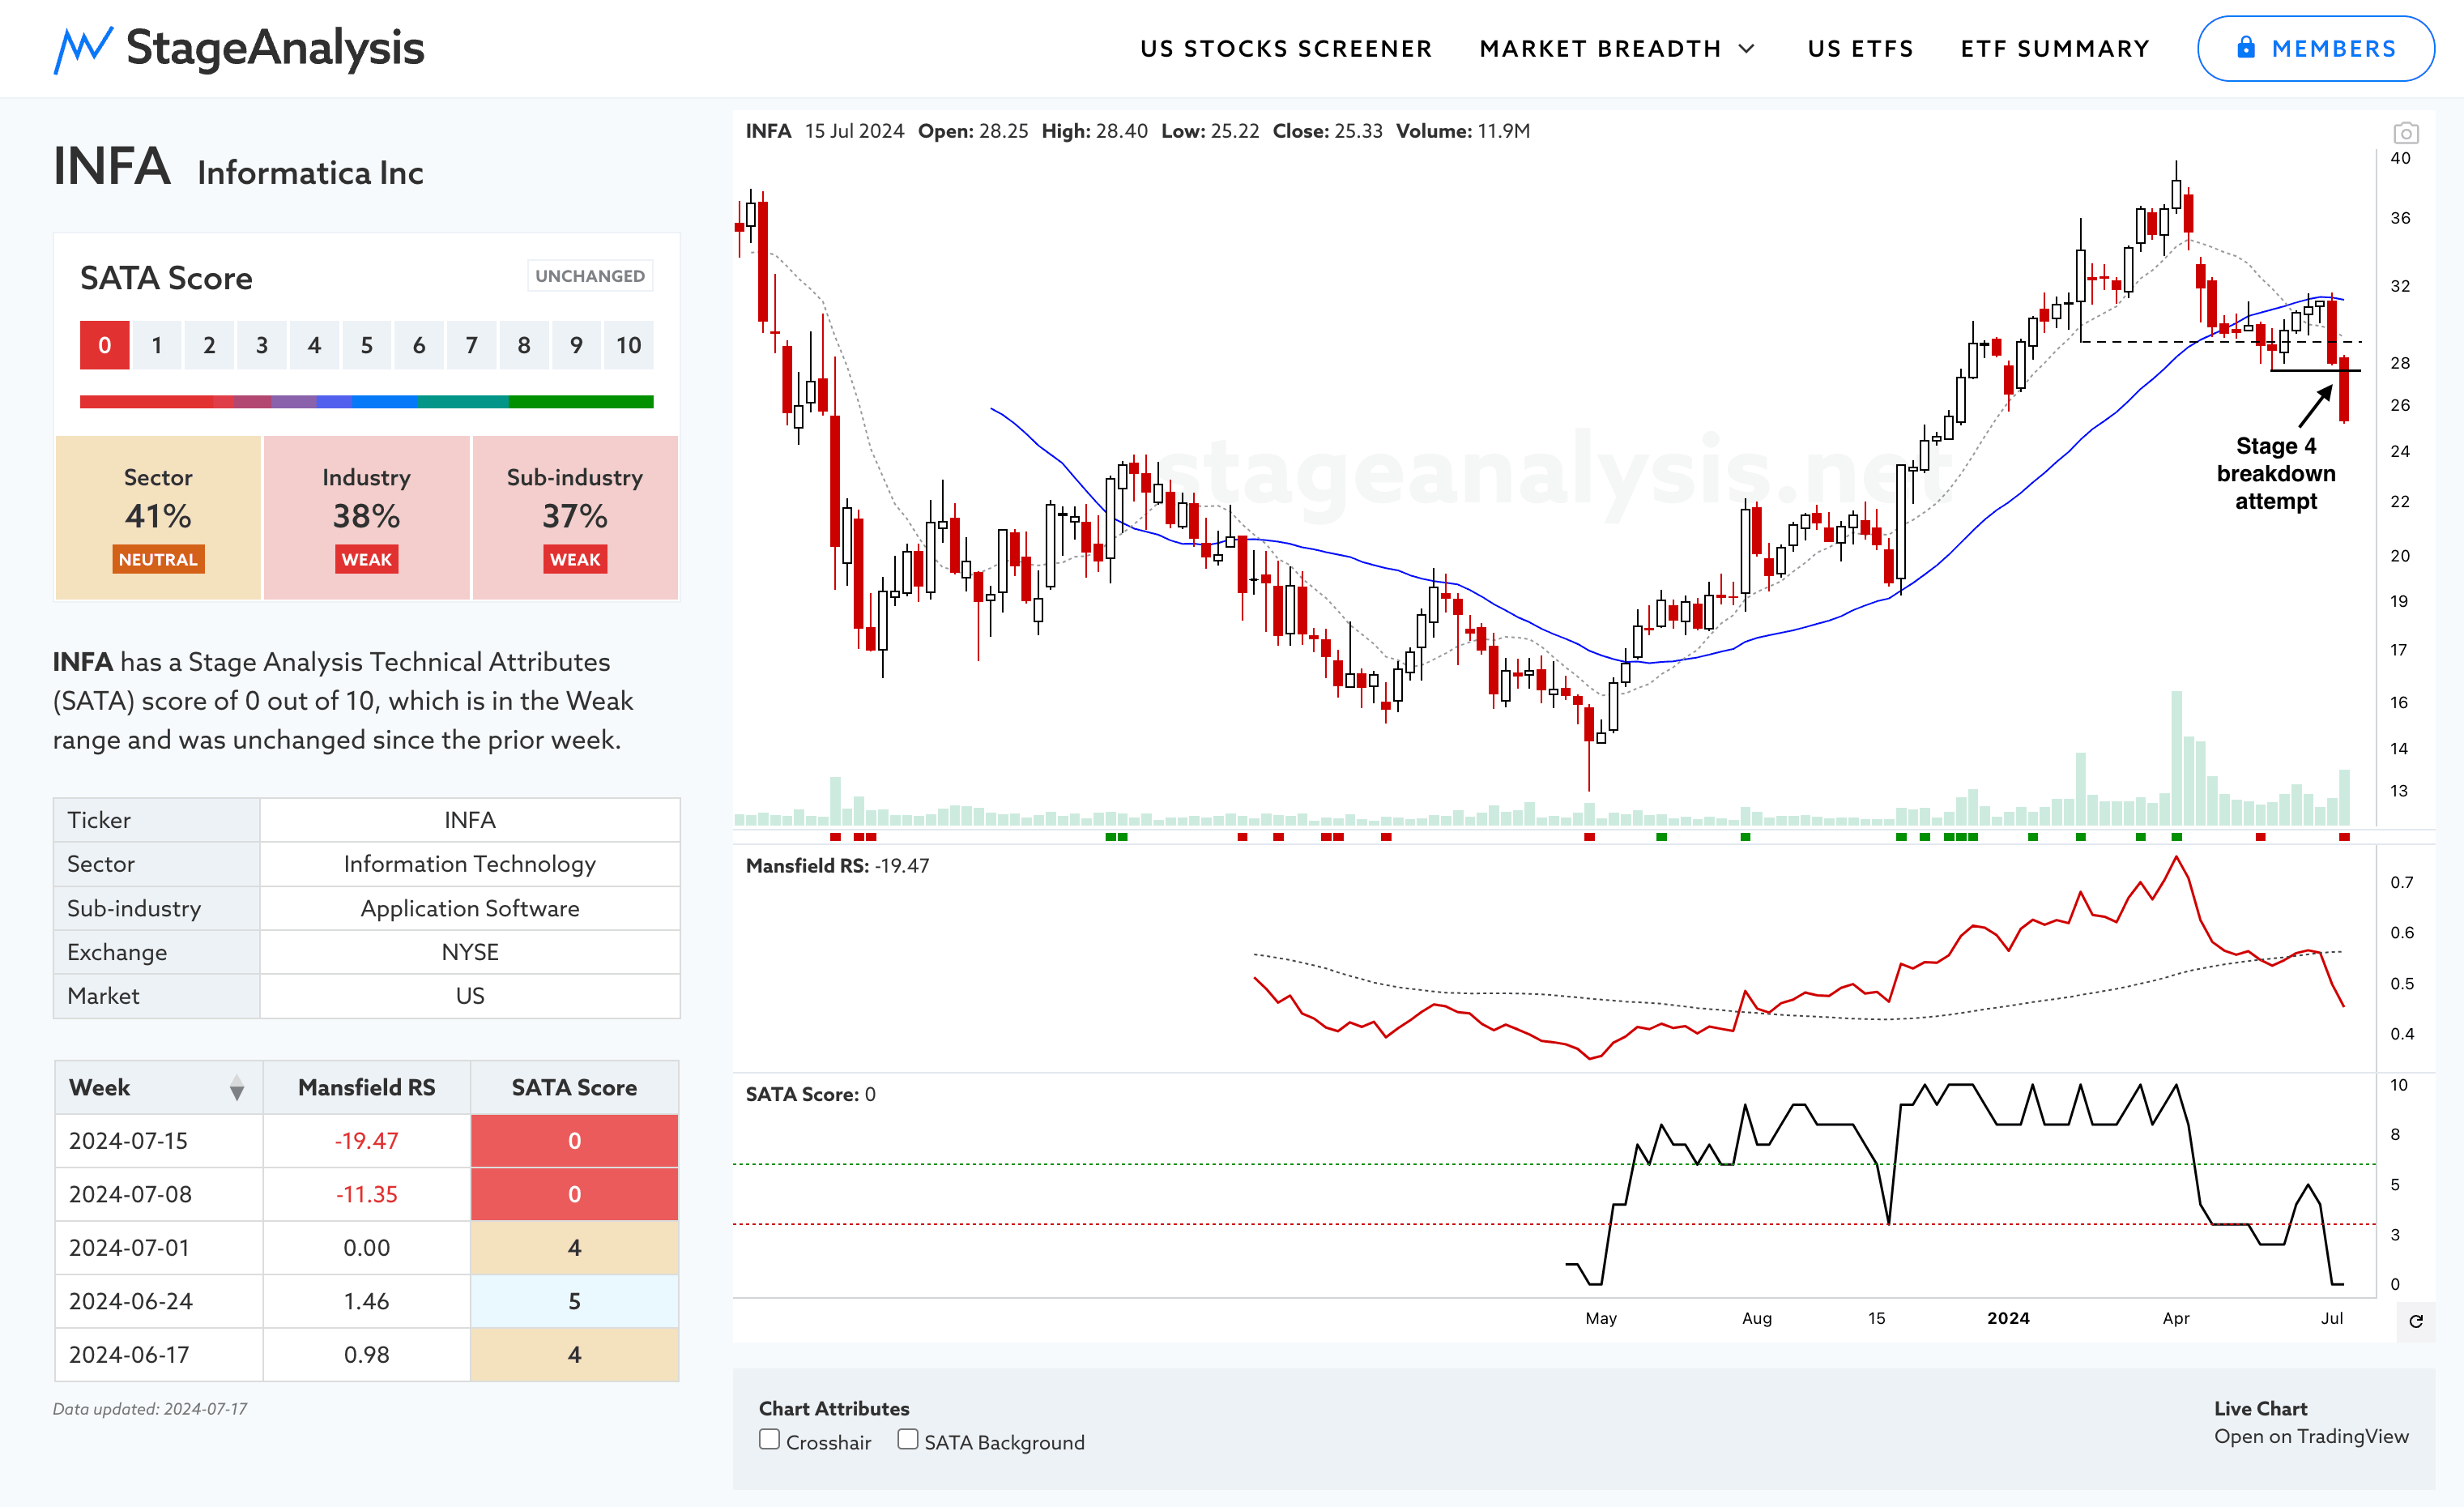Open the chart on TradingView
The width and height of the screenshot is (2464, 1507).
click(x=2311, y=1436)
